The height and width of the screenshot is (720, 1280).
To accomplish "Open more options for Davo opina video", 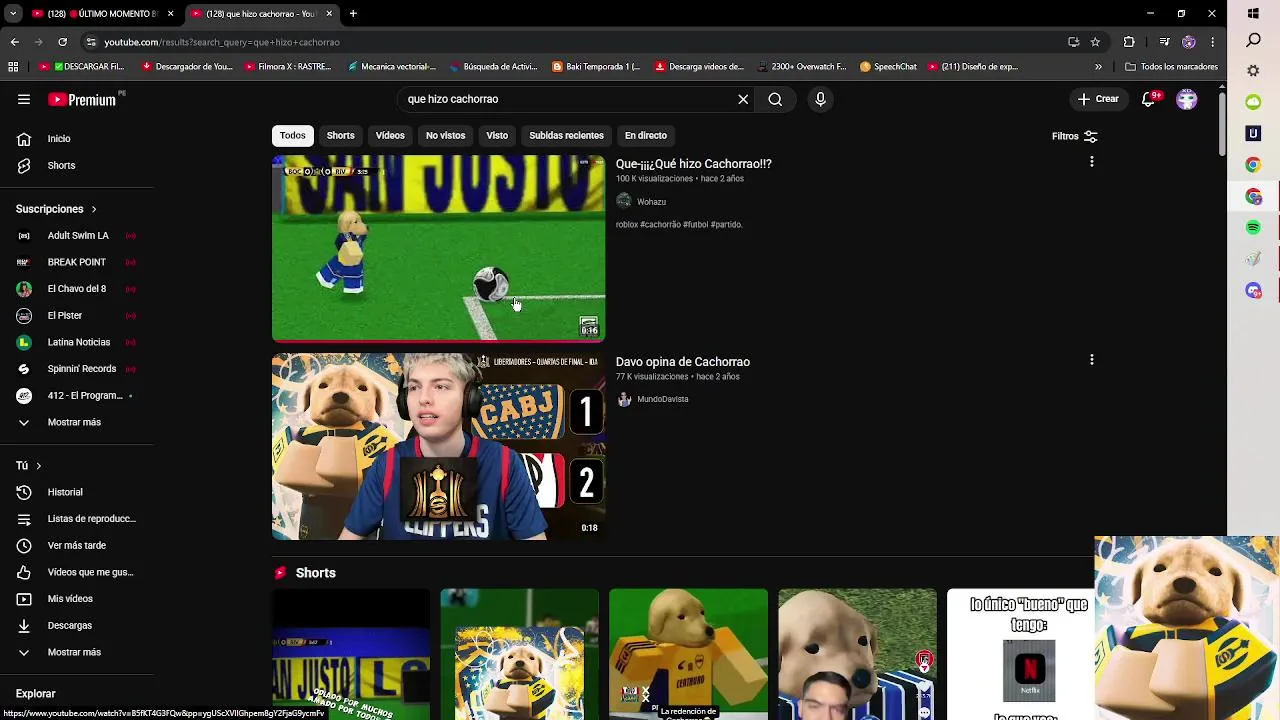I will [x=1092, y=360].
